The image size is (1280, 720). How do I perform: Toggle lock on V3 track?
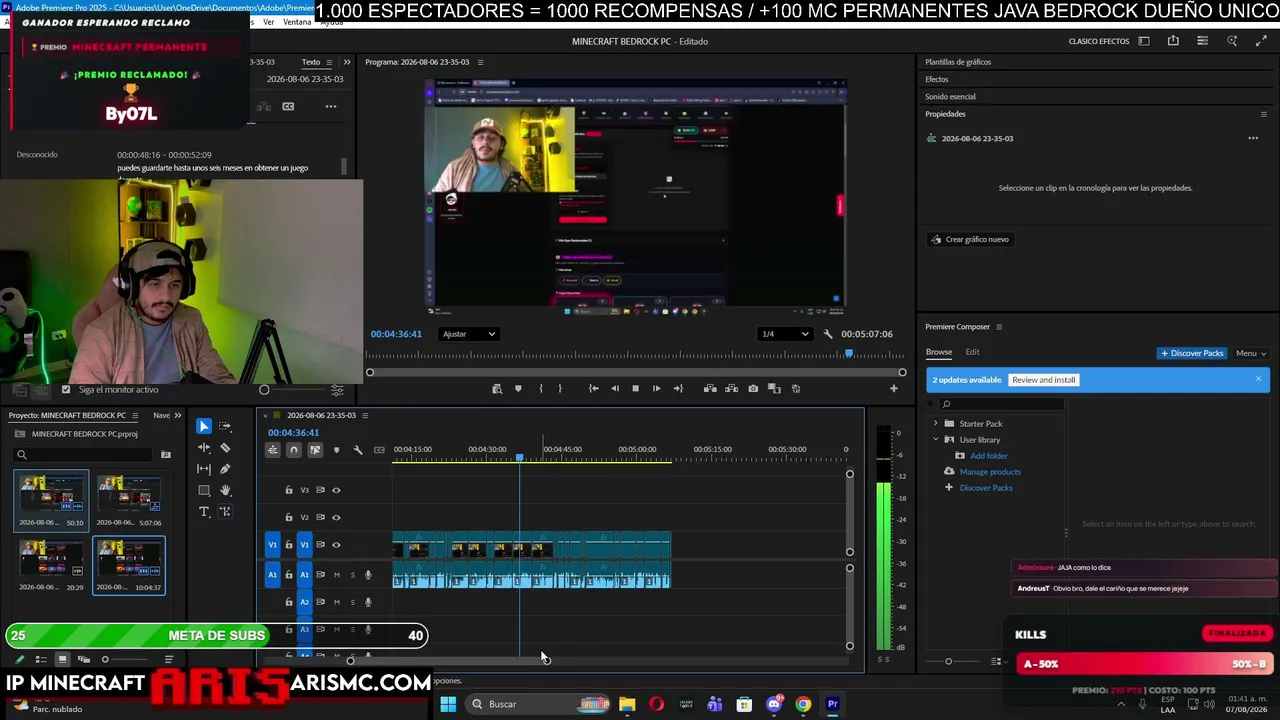[x=289, y=490]
